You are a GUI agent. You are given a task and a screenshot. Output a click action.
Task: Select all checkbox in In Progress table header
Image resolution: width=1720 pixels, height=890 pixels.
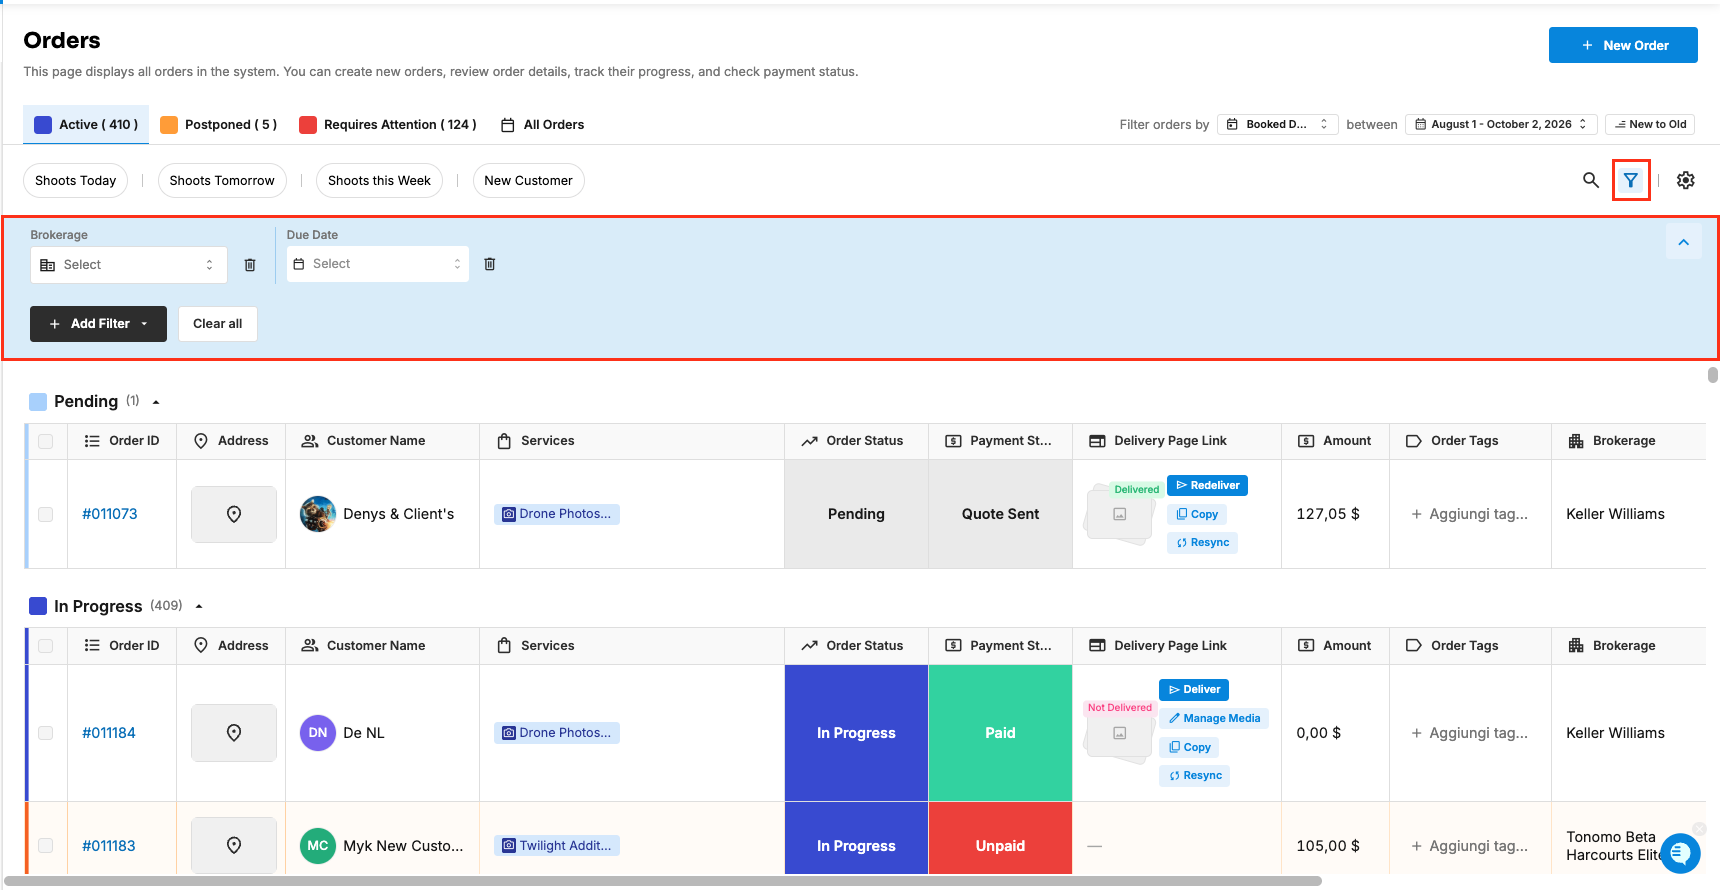[x=46, y=646]
